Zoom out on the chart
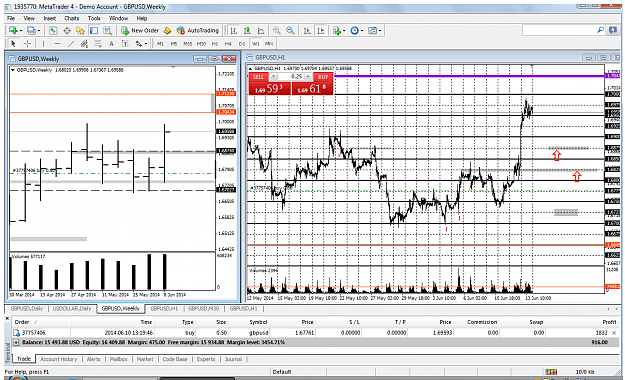The width and height of the screenshot is (625, 380). coord(290,31)
